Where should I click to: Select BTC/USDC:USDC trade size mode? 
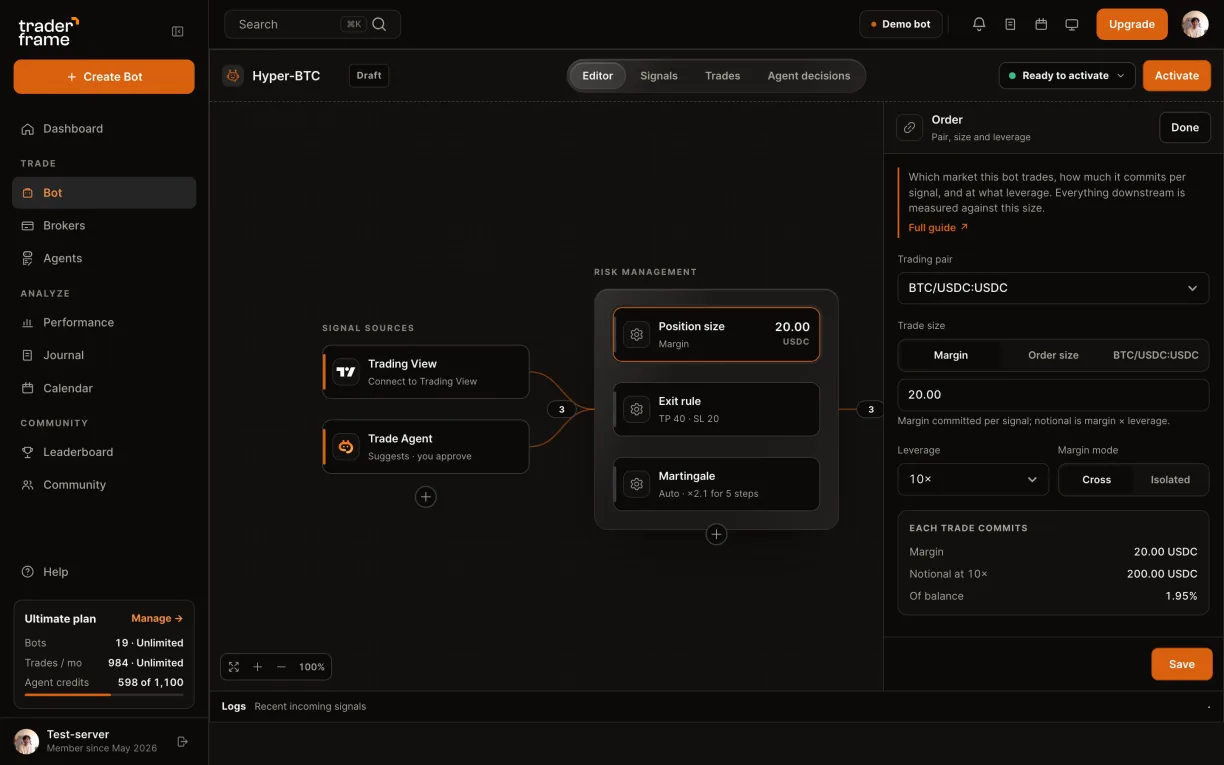point(1155,355)
